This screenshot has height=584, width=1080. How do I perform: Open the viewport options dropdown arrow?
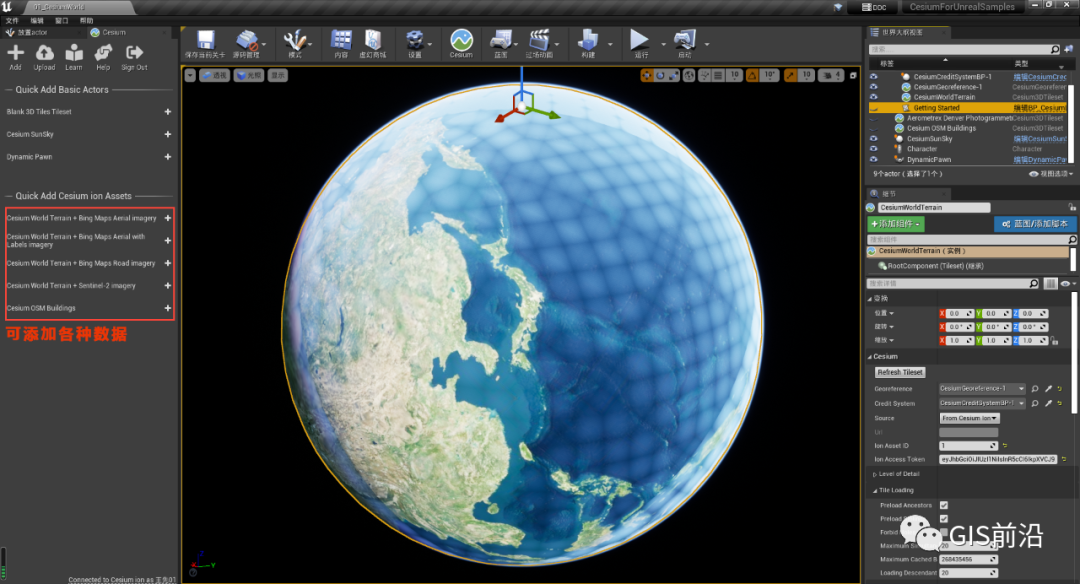[x=189, y=76]
